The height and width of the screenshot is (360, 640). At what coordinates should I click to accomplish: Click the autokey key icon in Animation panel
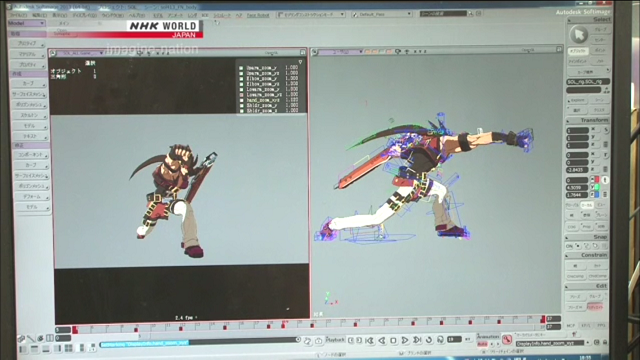tap(507, 339)
